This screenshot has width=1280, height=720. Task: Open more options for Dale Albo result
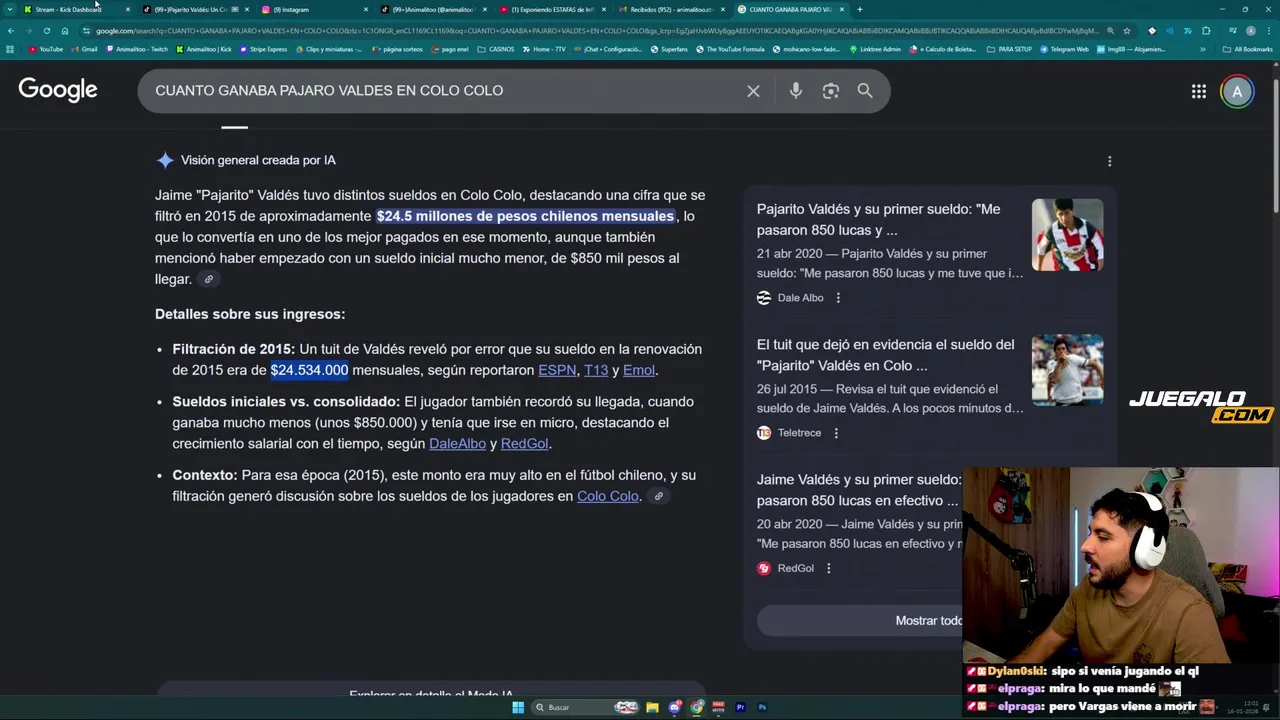[x=838, y=298]
